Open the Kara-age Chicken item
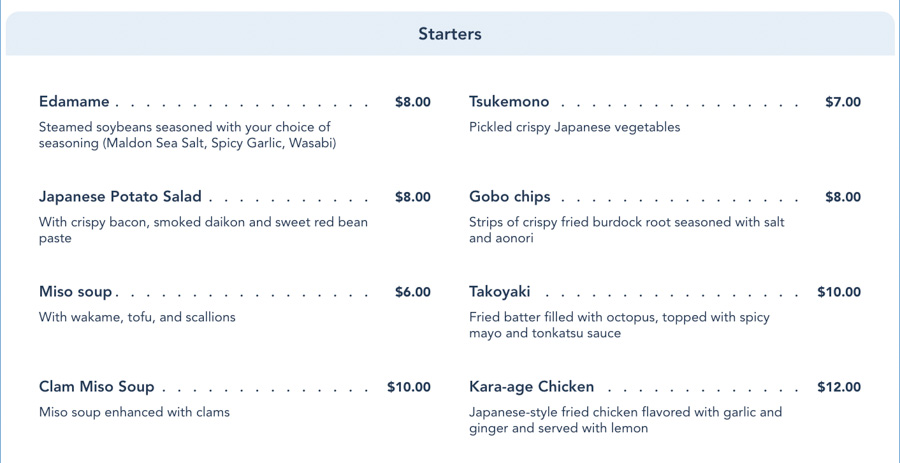This screenshot has height=463, width=900. click(532, 387)
